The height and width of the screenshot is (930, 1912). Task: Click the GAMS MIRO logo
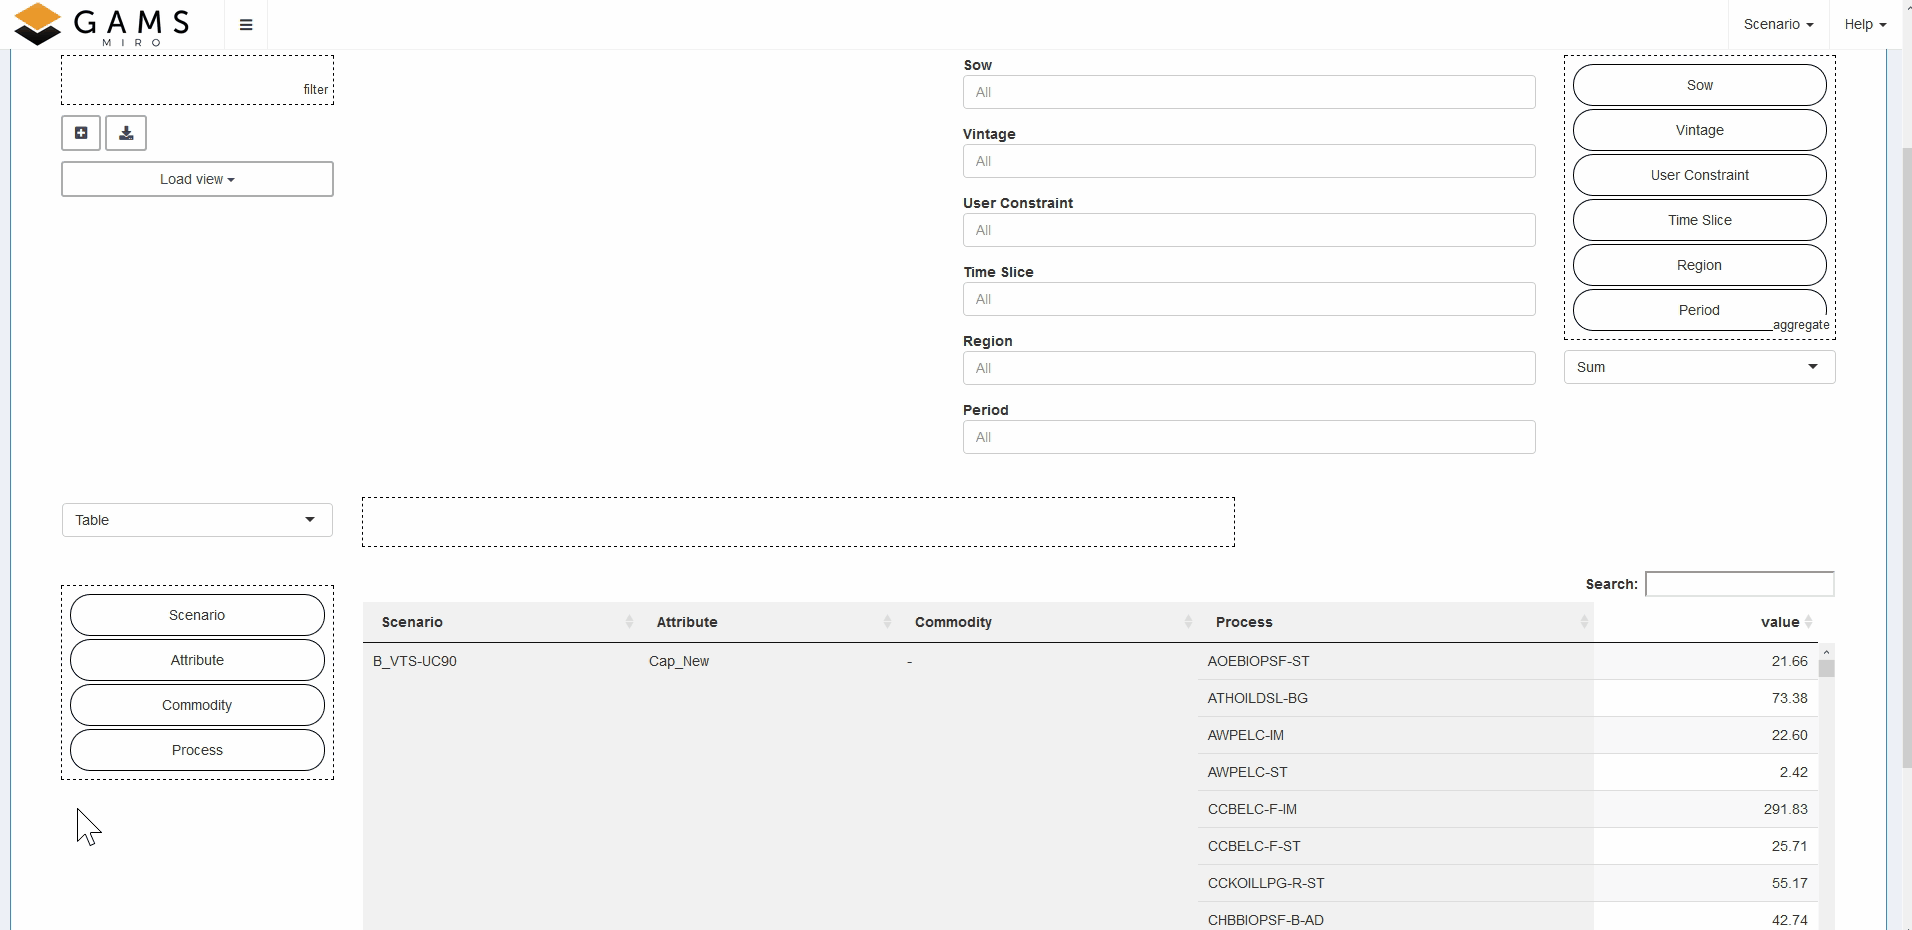point(101,24)
